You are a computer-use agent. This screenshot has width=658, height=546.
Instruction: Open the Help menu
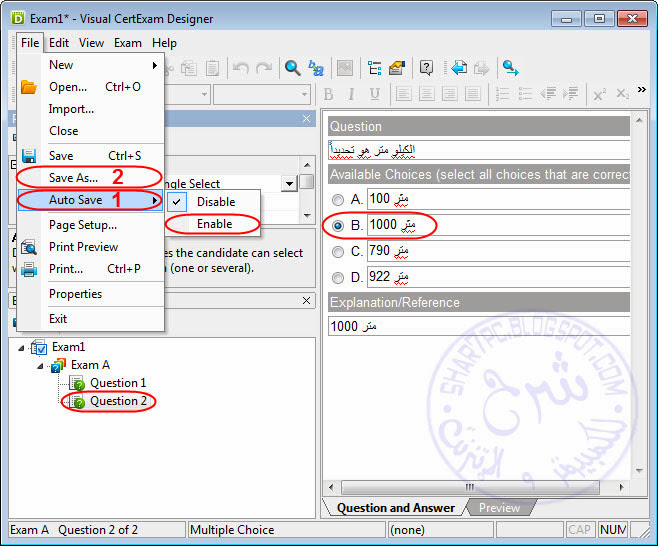coord(164,43)
